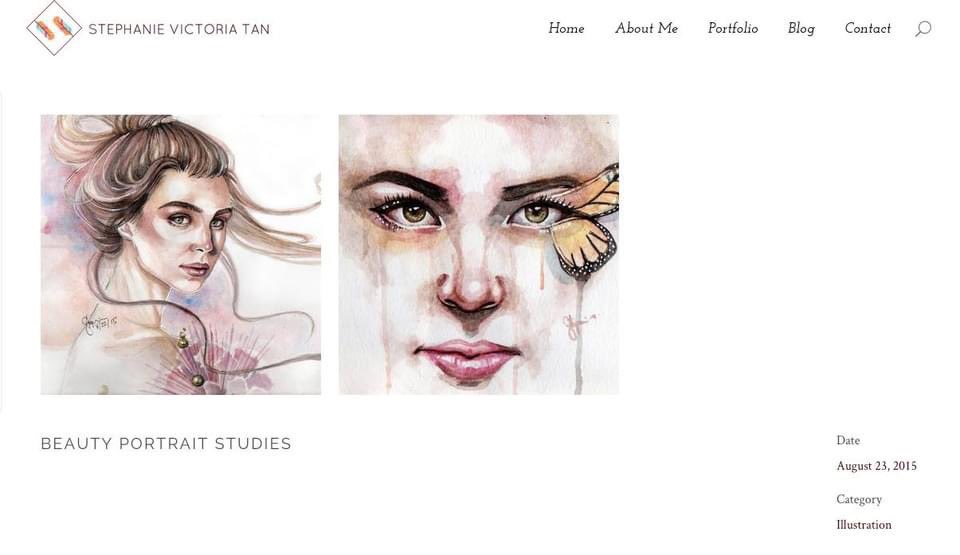View the woman with bun portrait
Viewport: 960px width, 555px height.
(x=181, y=254)
